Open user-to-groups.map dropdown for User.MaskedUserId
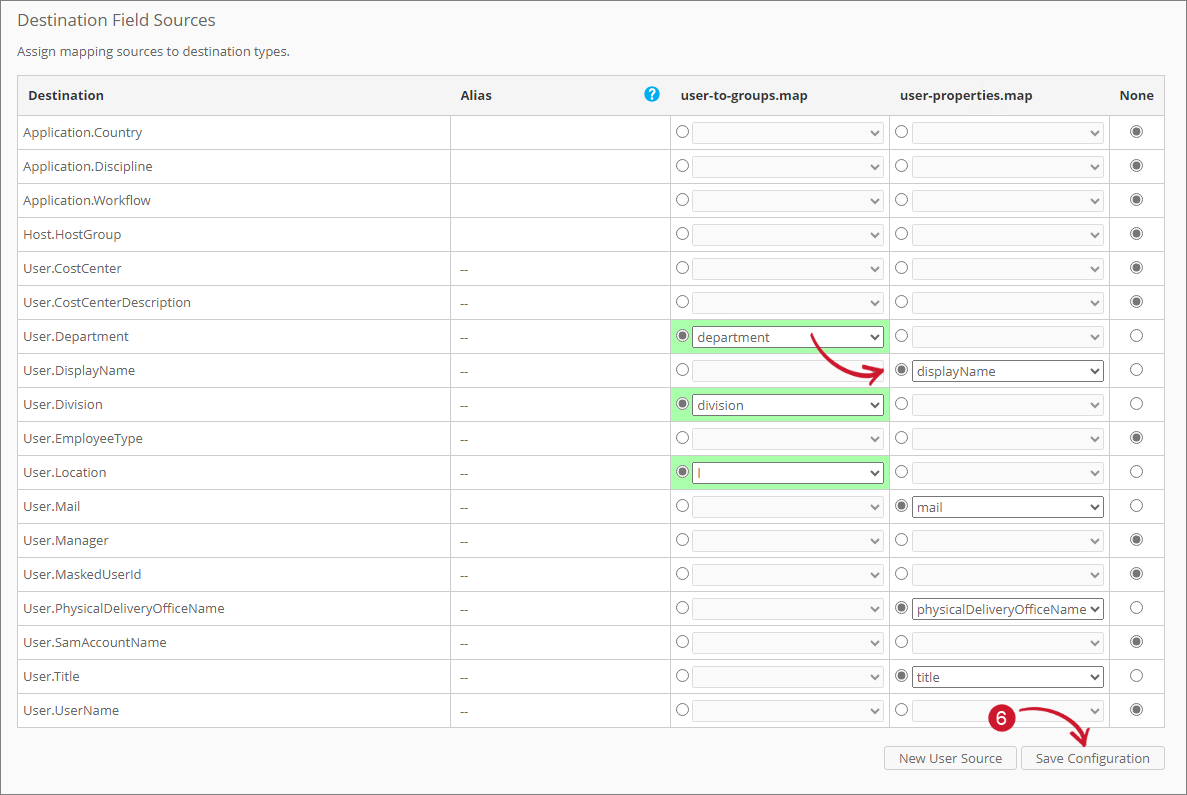This screenshot has height=795, width=1187. pos(787,575)
